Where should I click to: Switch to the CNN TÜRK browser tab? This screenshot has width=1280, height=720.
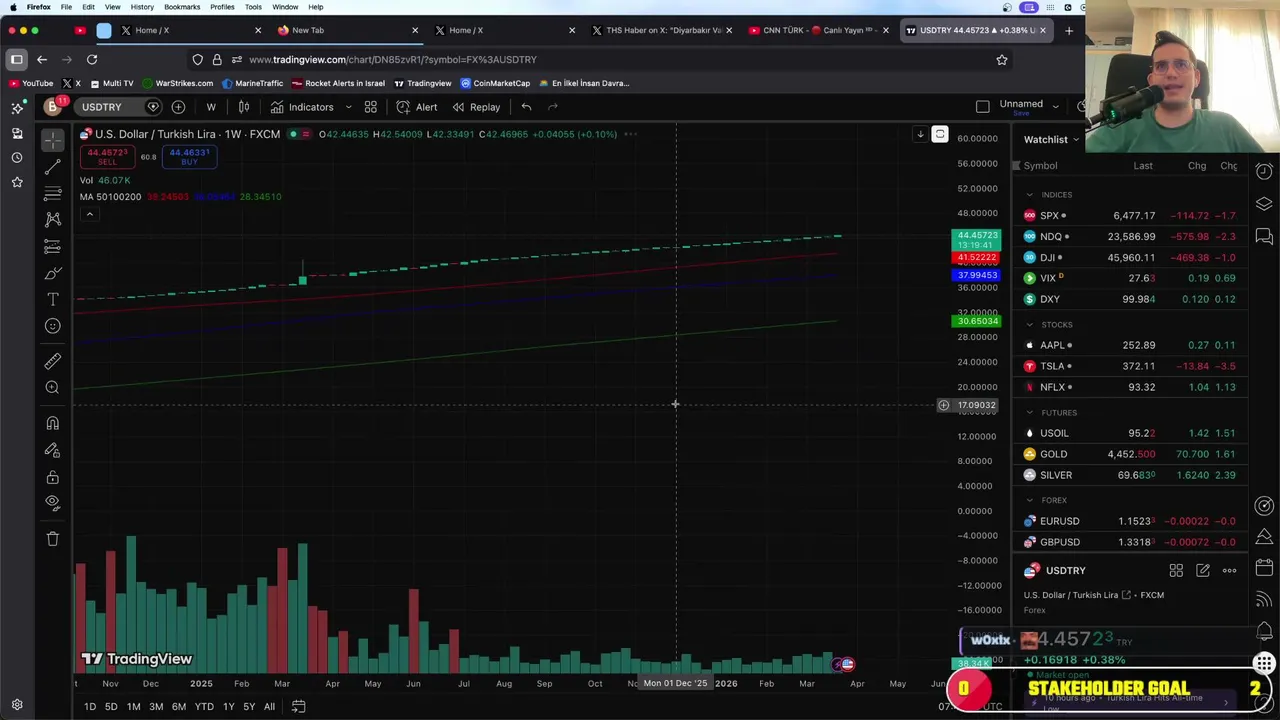[819, 30]
